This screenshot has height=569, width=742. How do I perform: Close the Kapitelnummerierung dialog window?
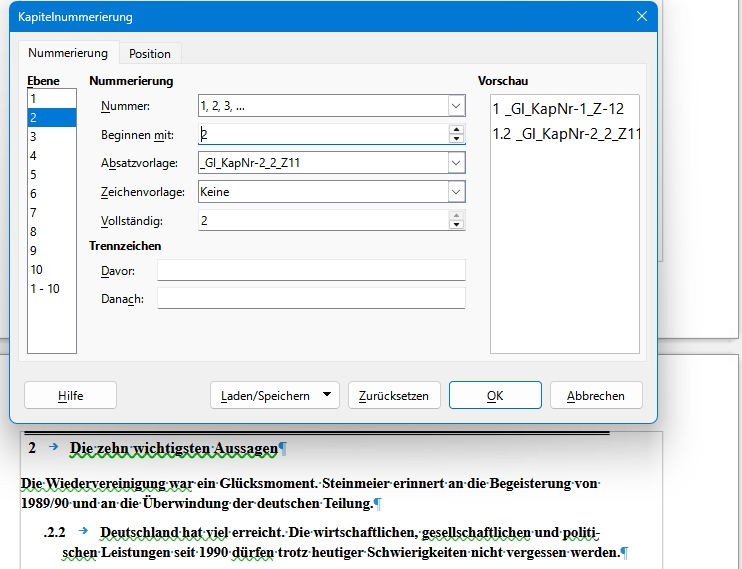click(x=642, y=16)
